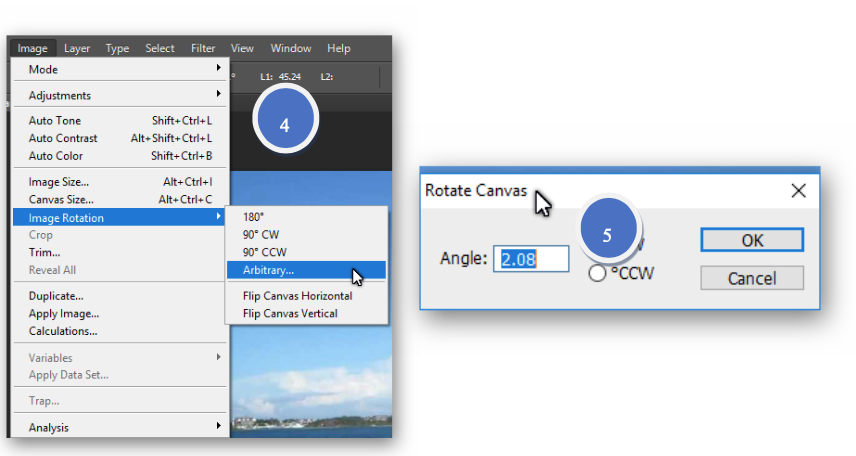The image size is (856, 456).
Task: Expand the Analysis submenu arrow
Action: click(x=218, y=427)
